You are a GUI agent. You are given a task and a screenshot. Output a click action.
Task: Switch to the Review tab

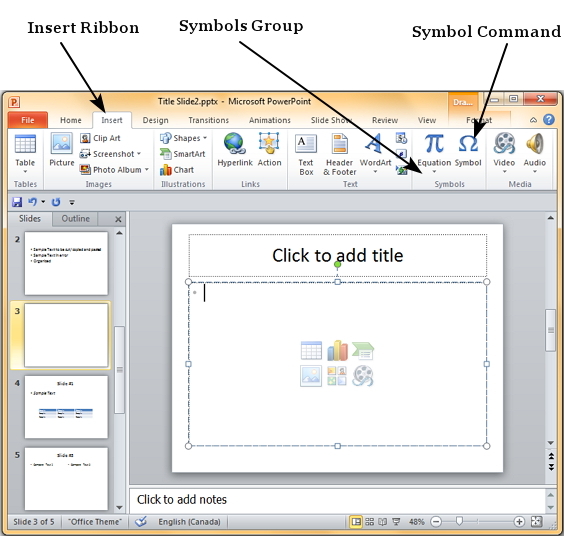pos(385,120)
